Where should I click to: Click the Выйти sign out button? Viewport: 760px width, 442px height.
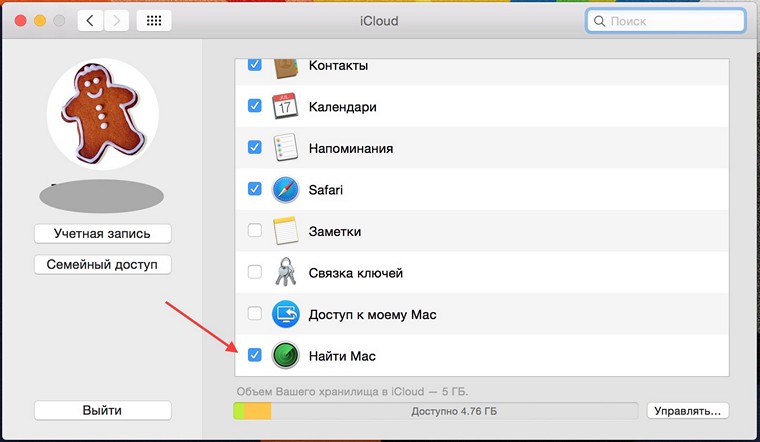[x=102, y=410]
